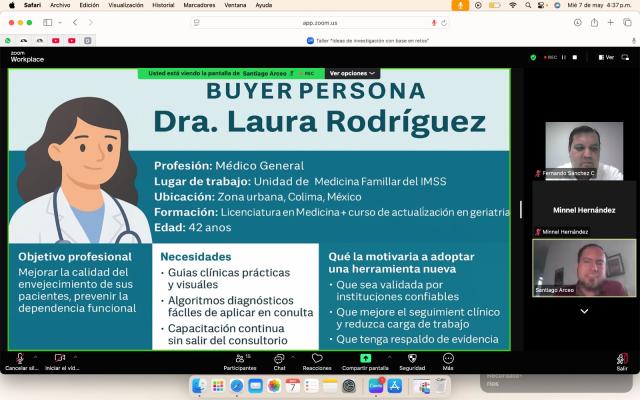Start video with the camera button
This screenshot has width=640, height=400.
click(x=61, y=359)
